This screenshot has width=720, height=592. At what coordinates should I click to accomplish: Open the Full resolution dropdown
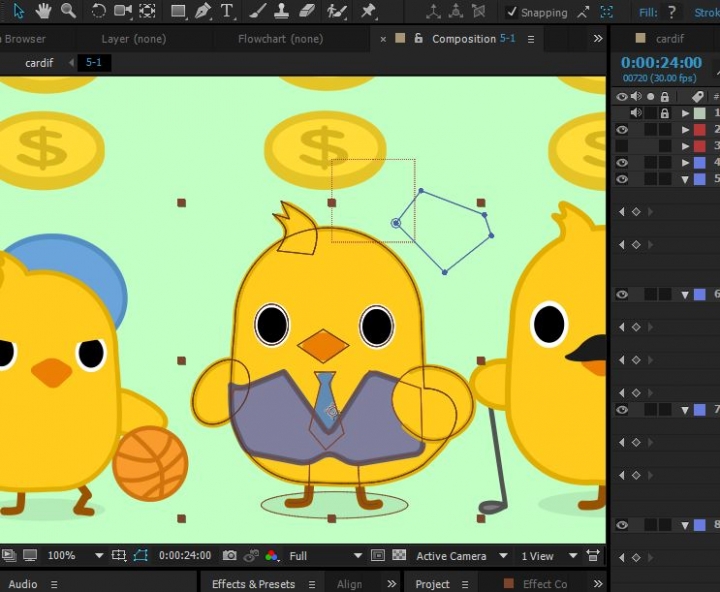325,556
